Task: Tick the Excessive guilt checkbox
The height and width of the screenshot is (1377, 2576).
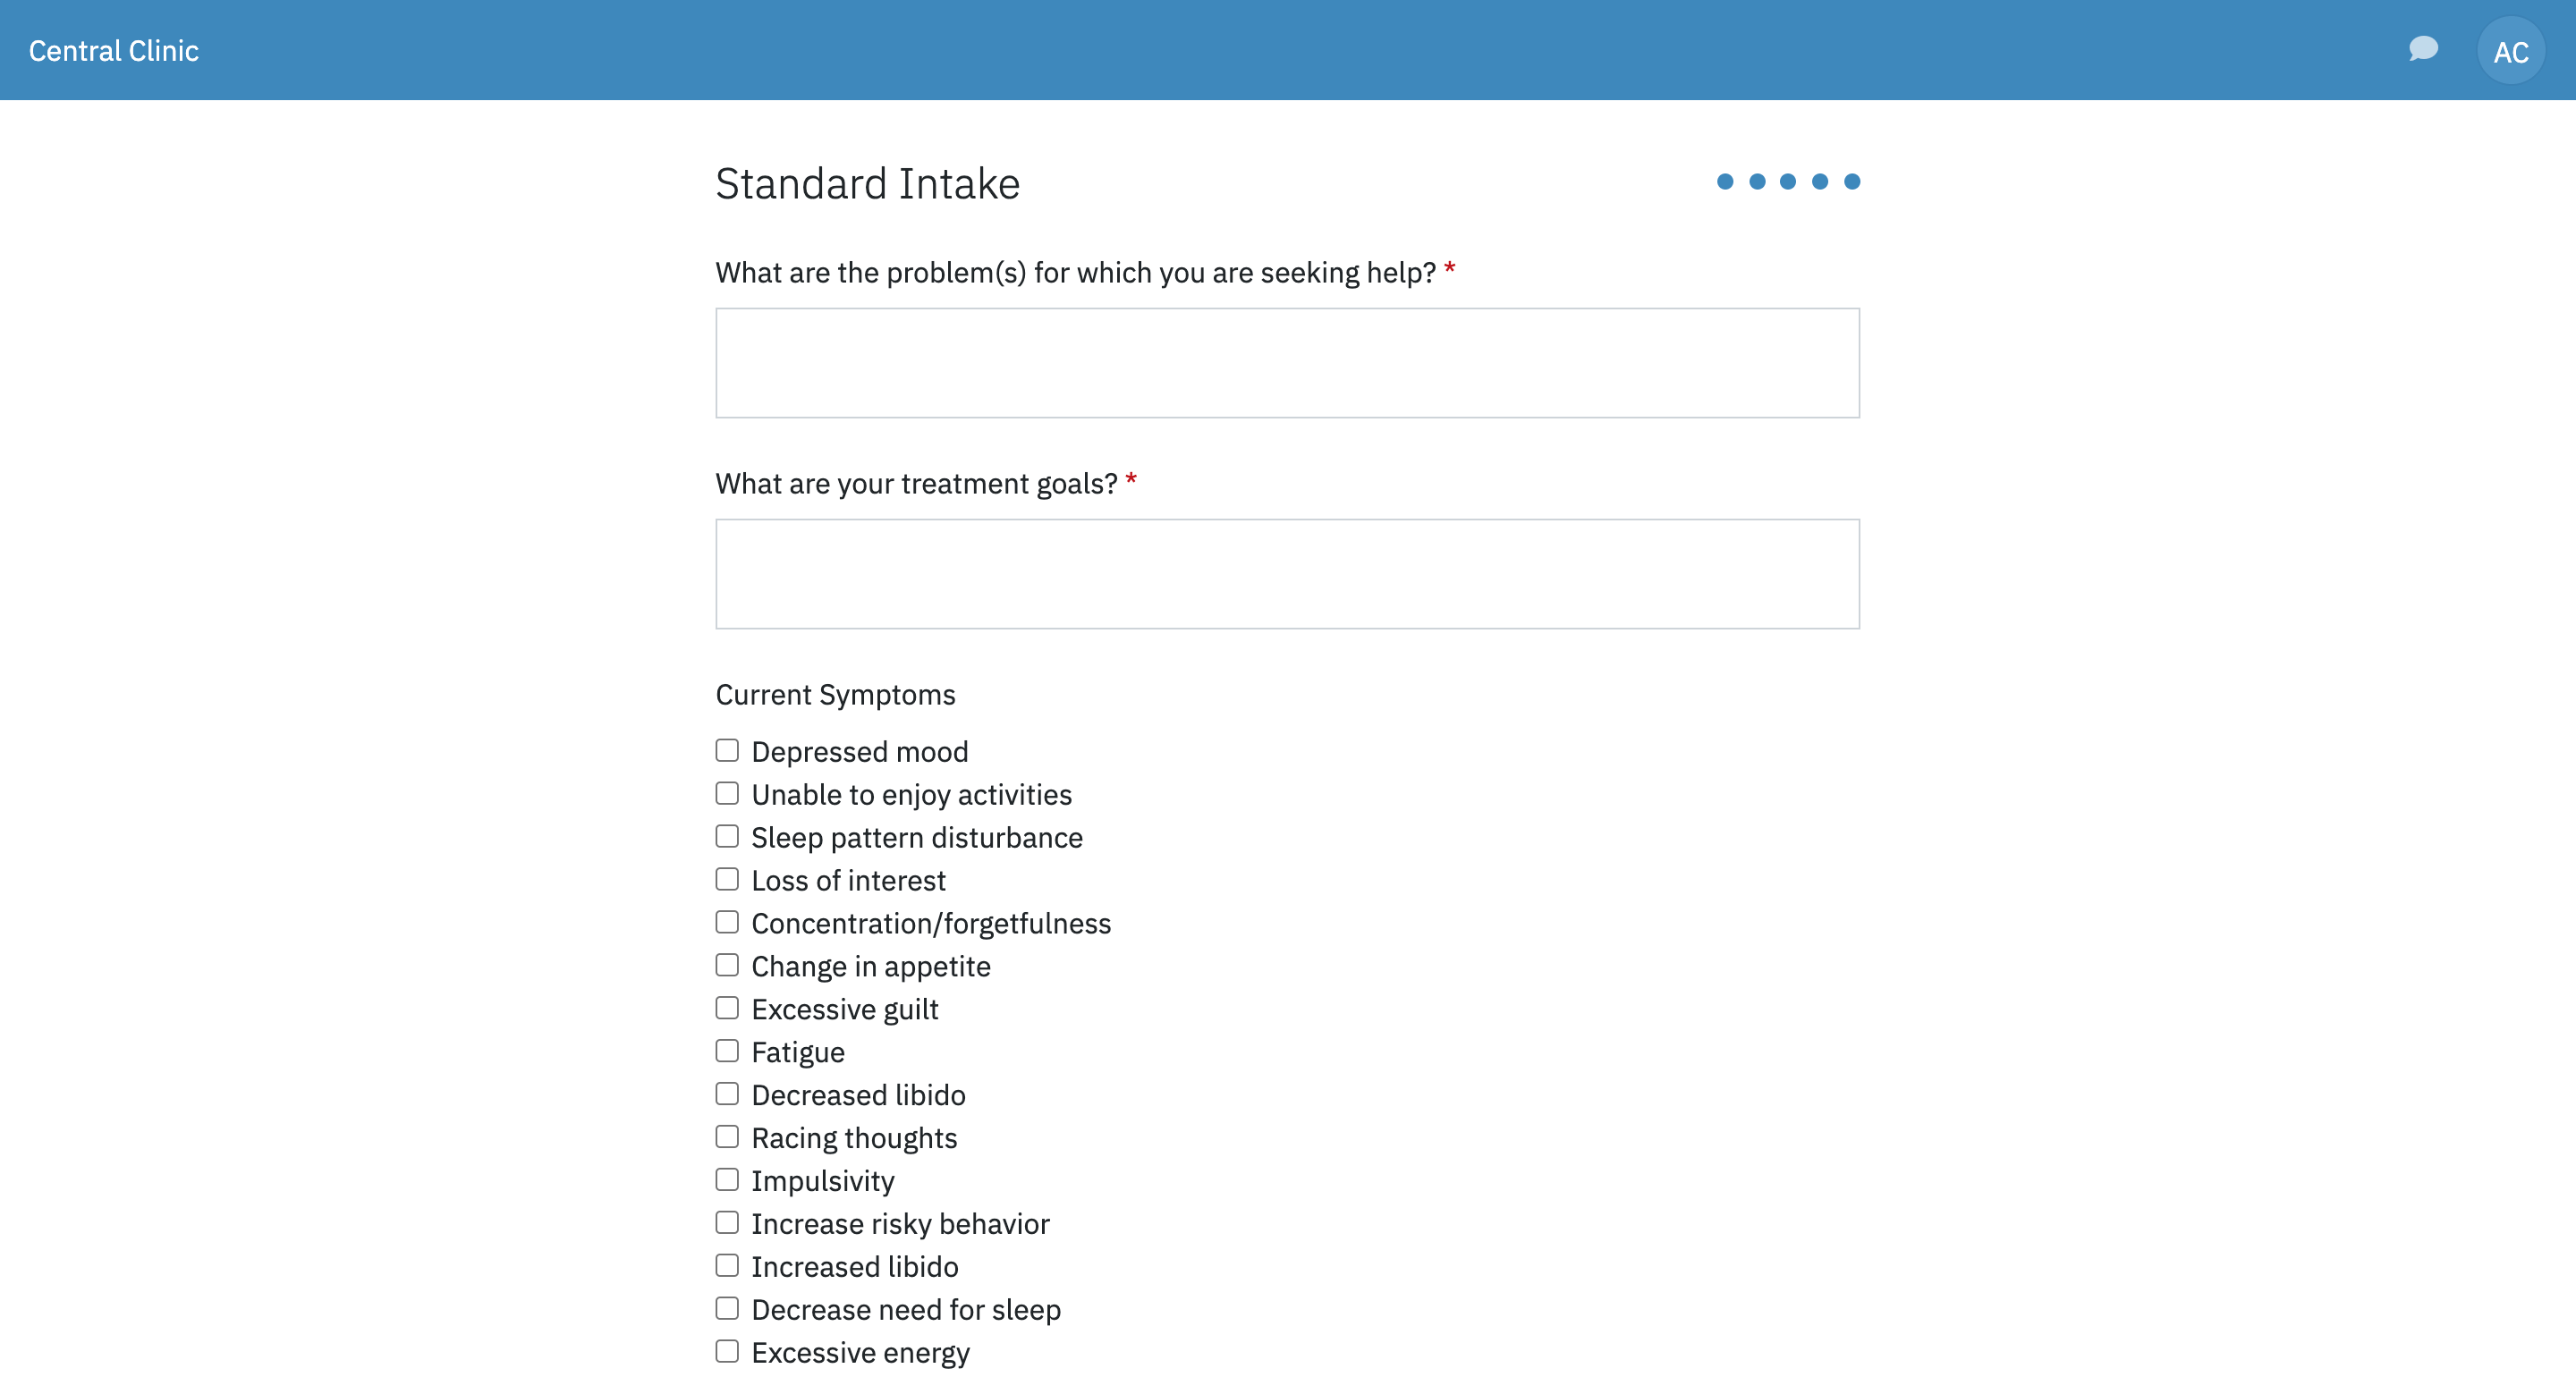Action: point(727,1008)
